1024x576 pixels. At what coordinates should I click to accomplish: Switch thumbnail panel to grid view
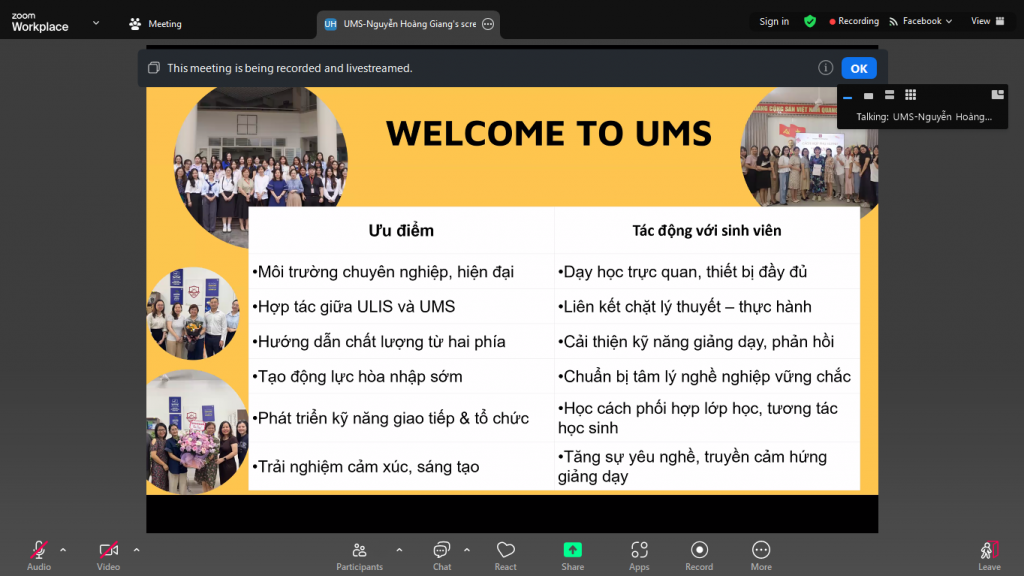click(910, 95)
